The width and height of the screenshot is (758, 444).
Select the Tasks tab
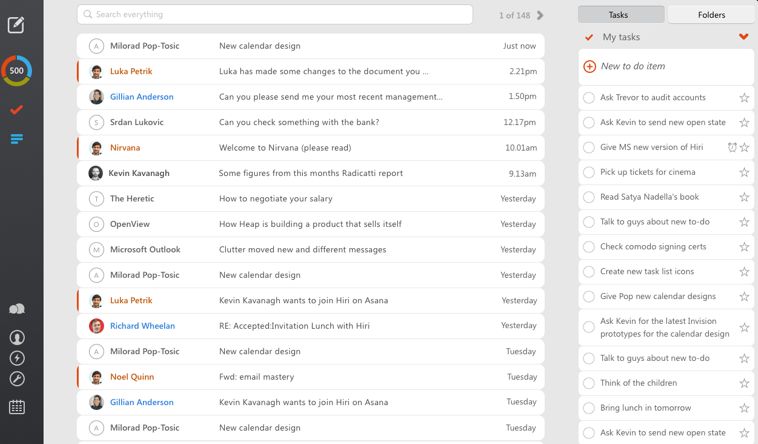pos(621,15)
